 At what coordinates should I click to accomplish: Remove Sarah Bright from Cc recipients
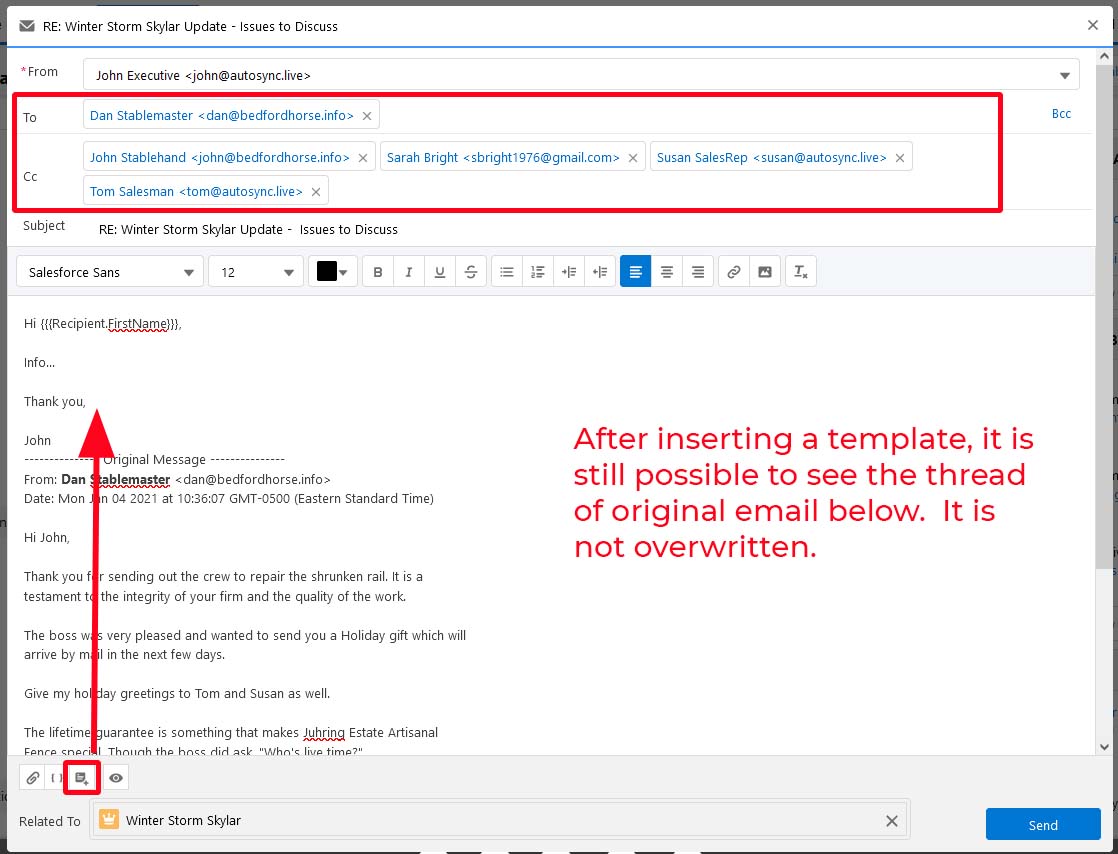coord(633,158)
